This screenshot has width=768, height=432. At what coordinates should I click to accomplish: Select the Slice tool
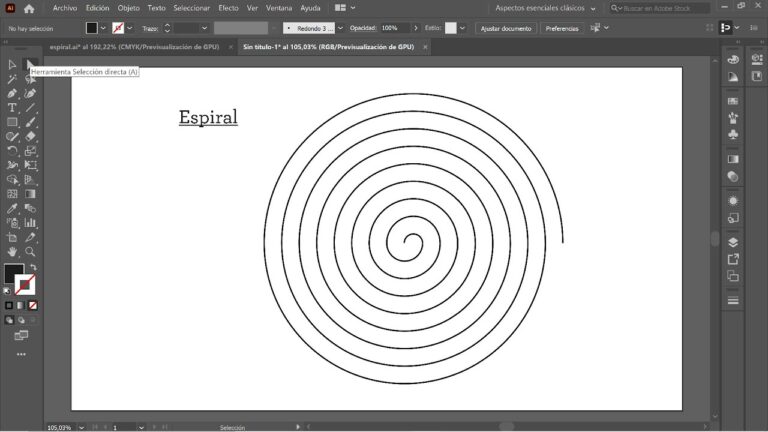tap(30, 238)
